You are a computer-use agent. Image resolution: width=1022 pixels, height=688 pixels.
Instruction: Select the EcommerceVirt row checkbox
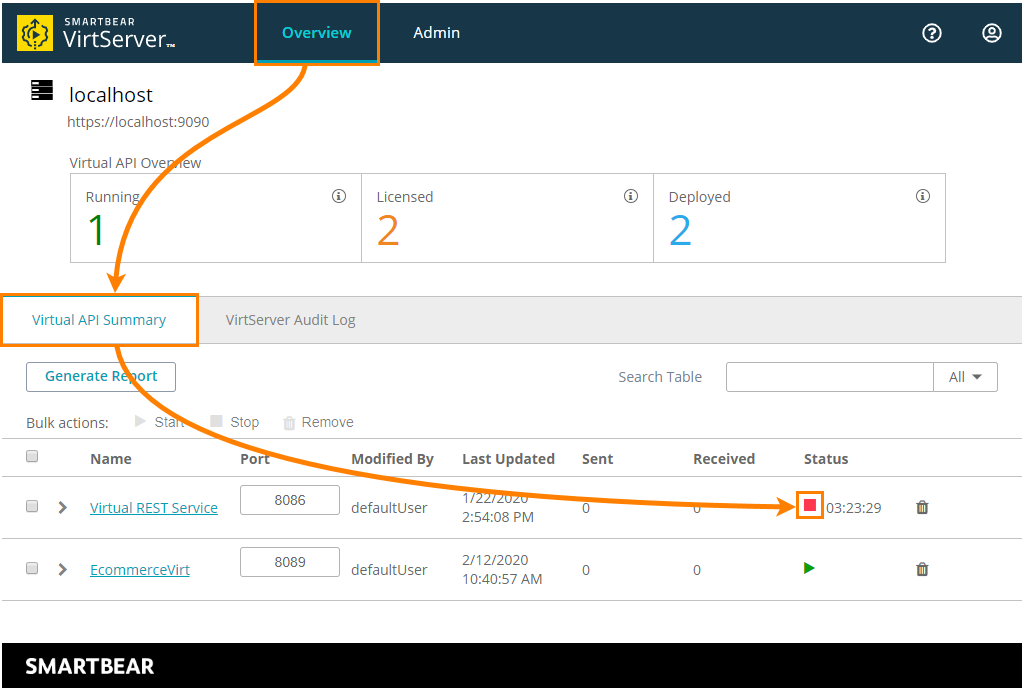(x=31, y=567)
